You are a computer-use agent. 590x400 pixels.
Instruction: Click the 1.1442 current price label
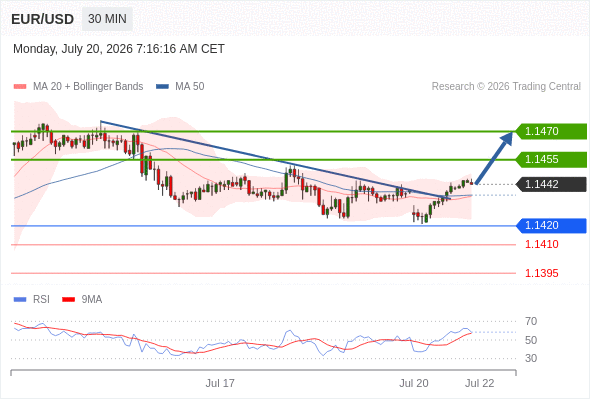[x=551, y=184]
